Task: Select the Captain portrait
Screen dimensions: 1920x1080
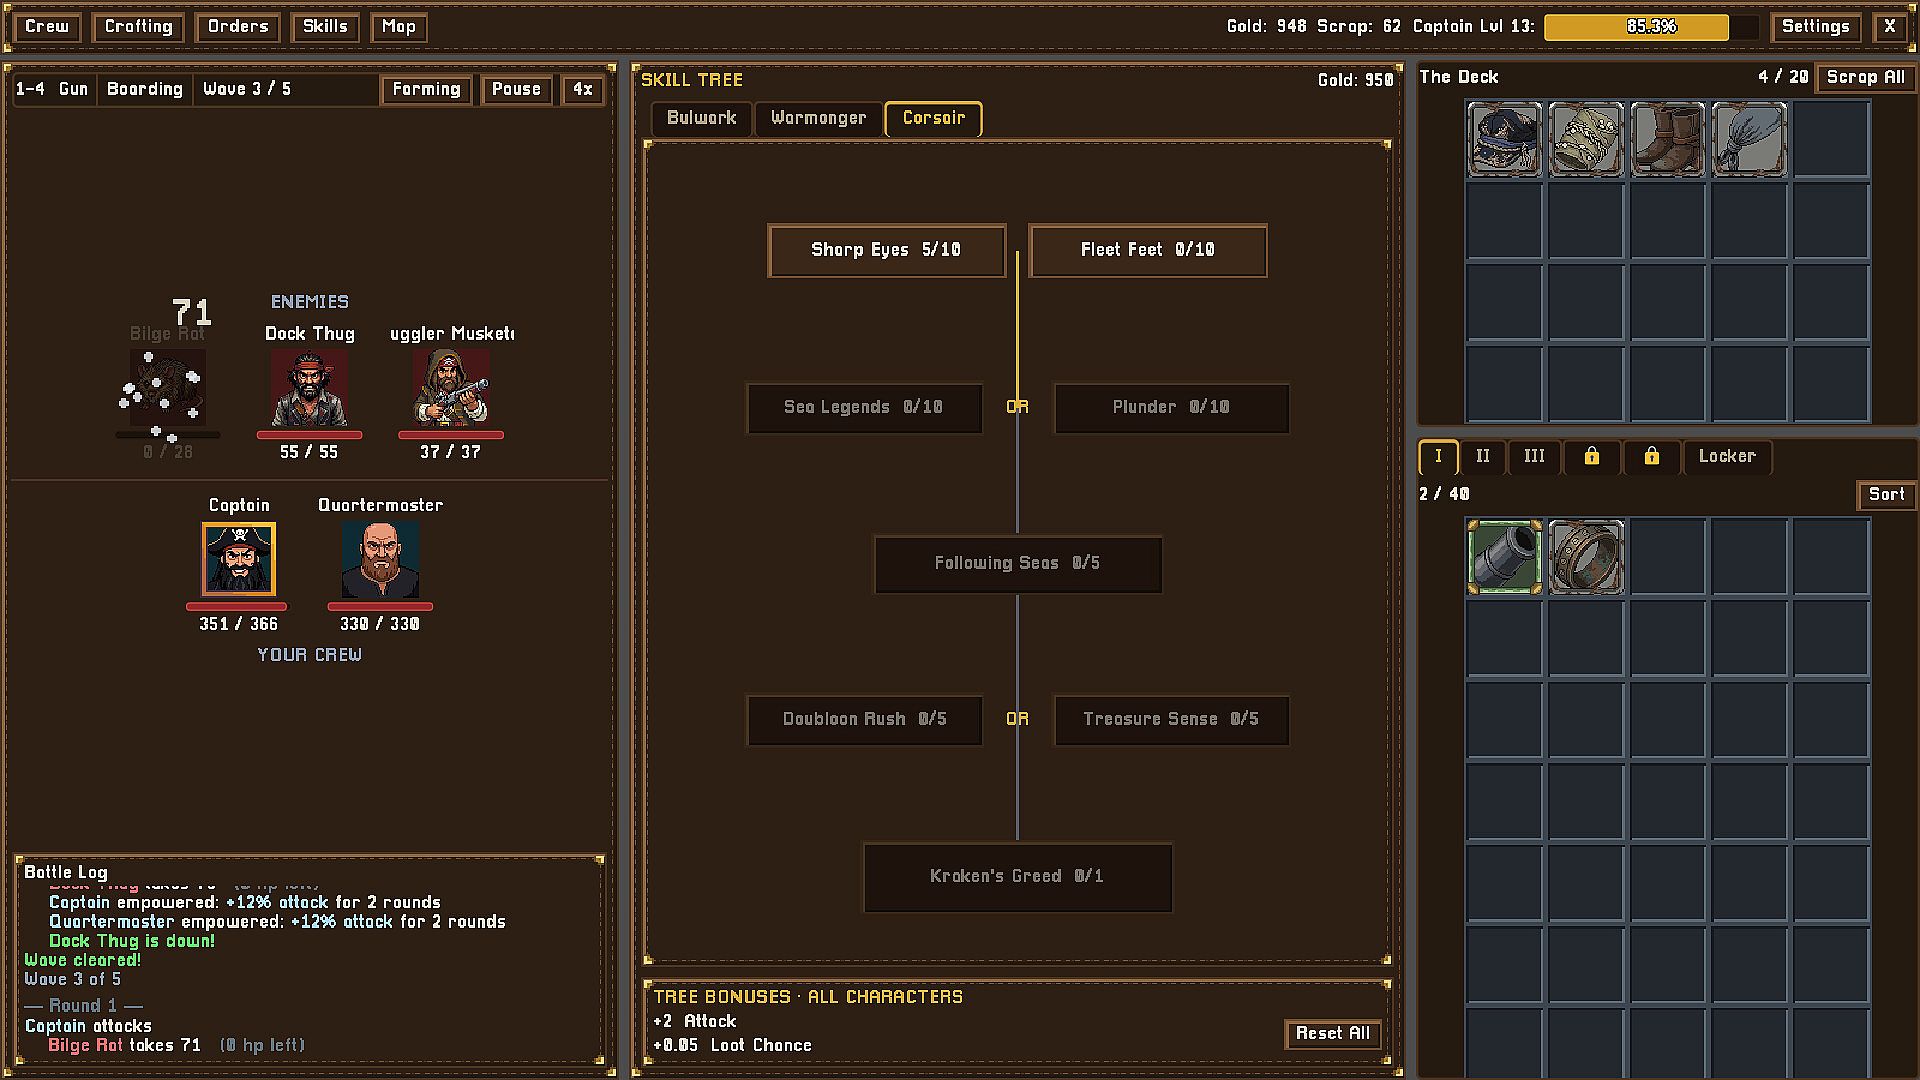Action: [x=238, y=559]
